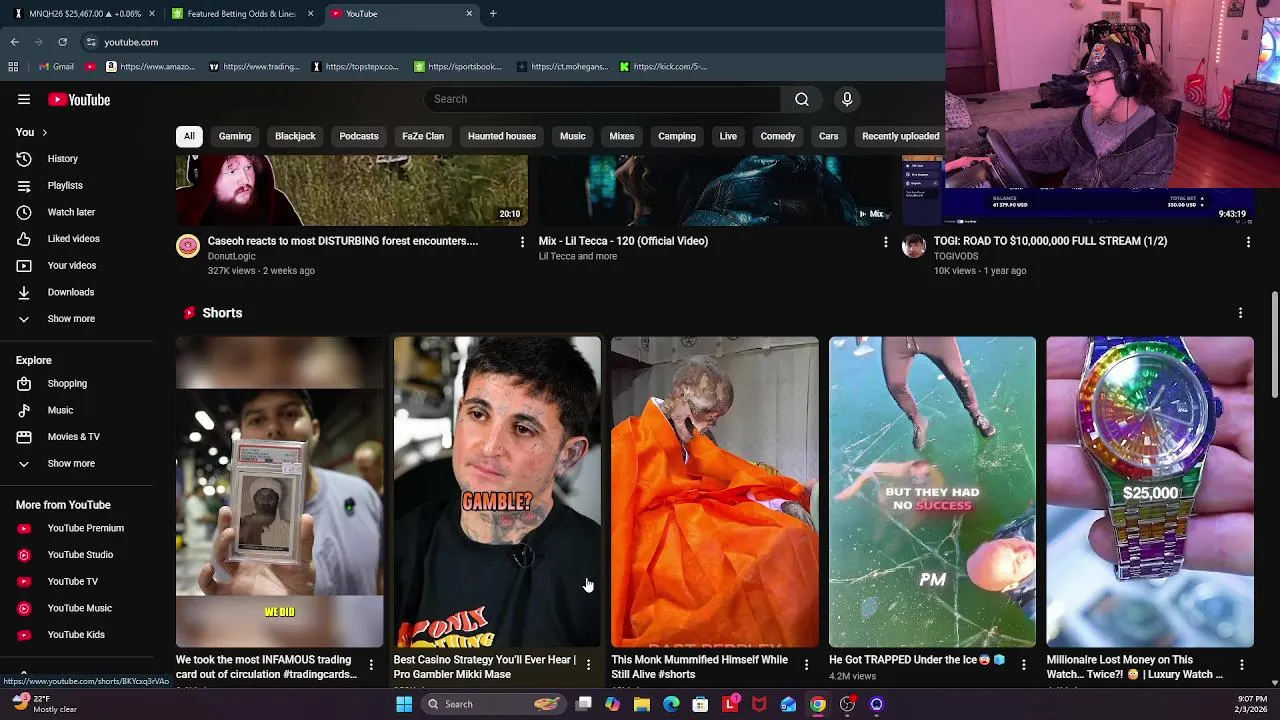Open YouTube Music link
This screenshot has height=720, width=1280.
click(x=78, y=608)
